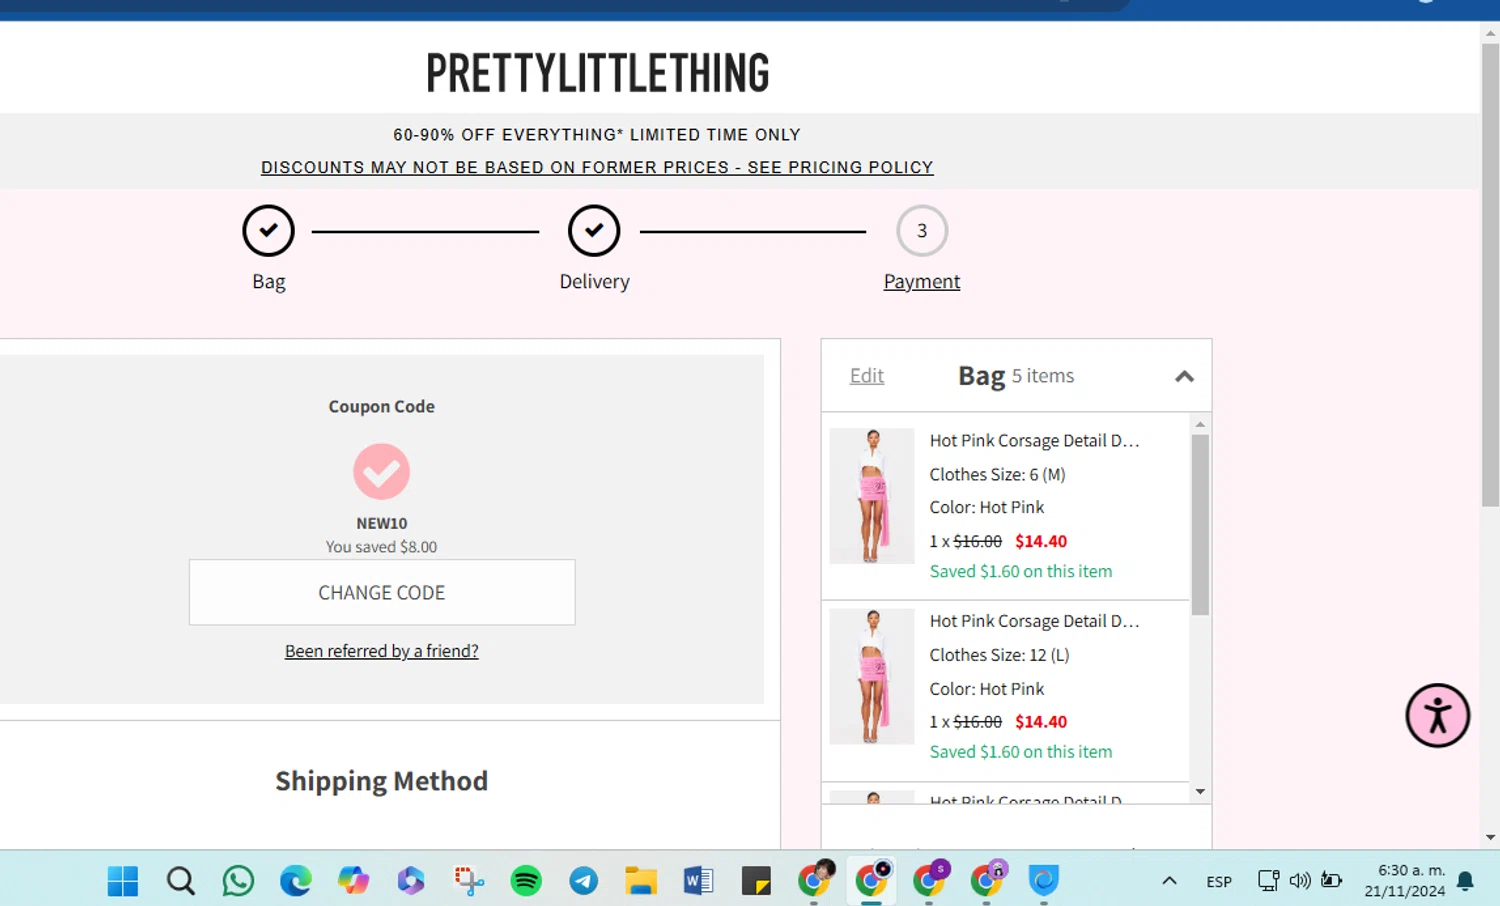Click the Bag step checkmark circle
Screen dimensions: 1500x906
click(268, 230)
